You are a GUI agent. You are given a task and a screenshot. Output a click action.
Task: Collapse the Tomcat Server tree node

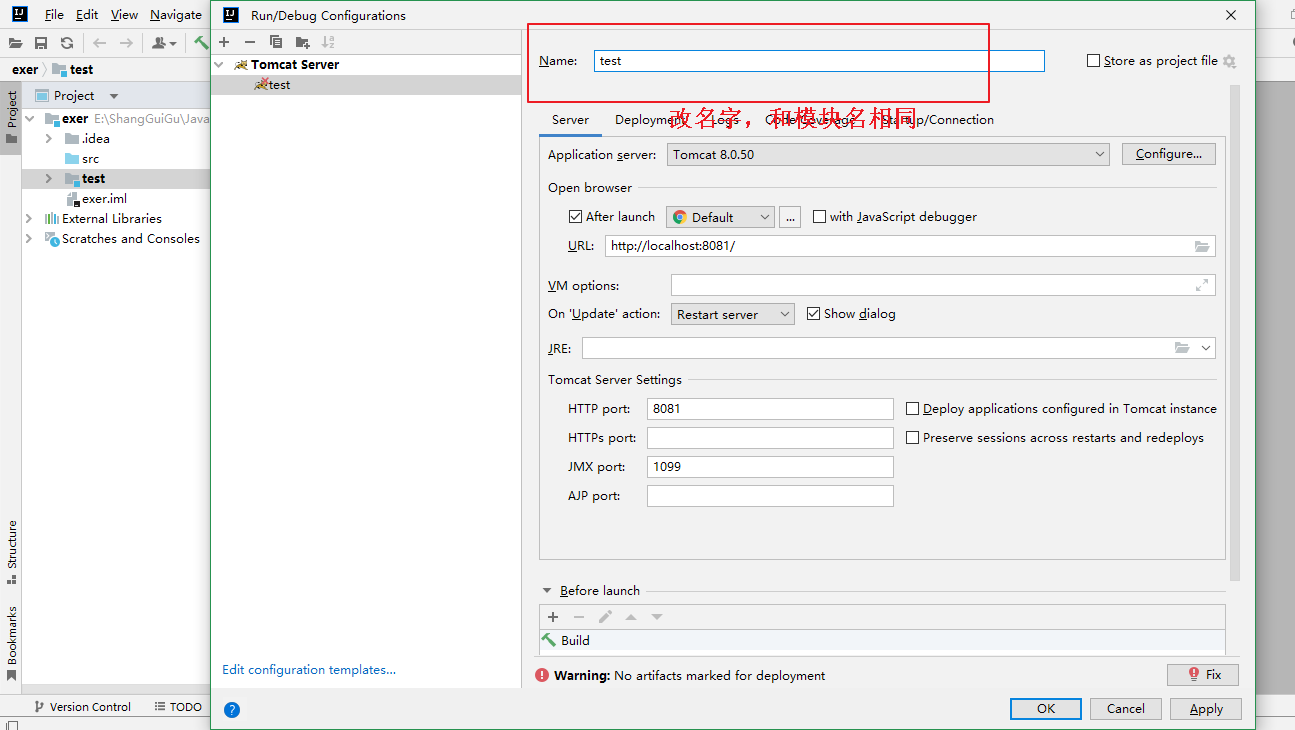pos(220,64)
